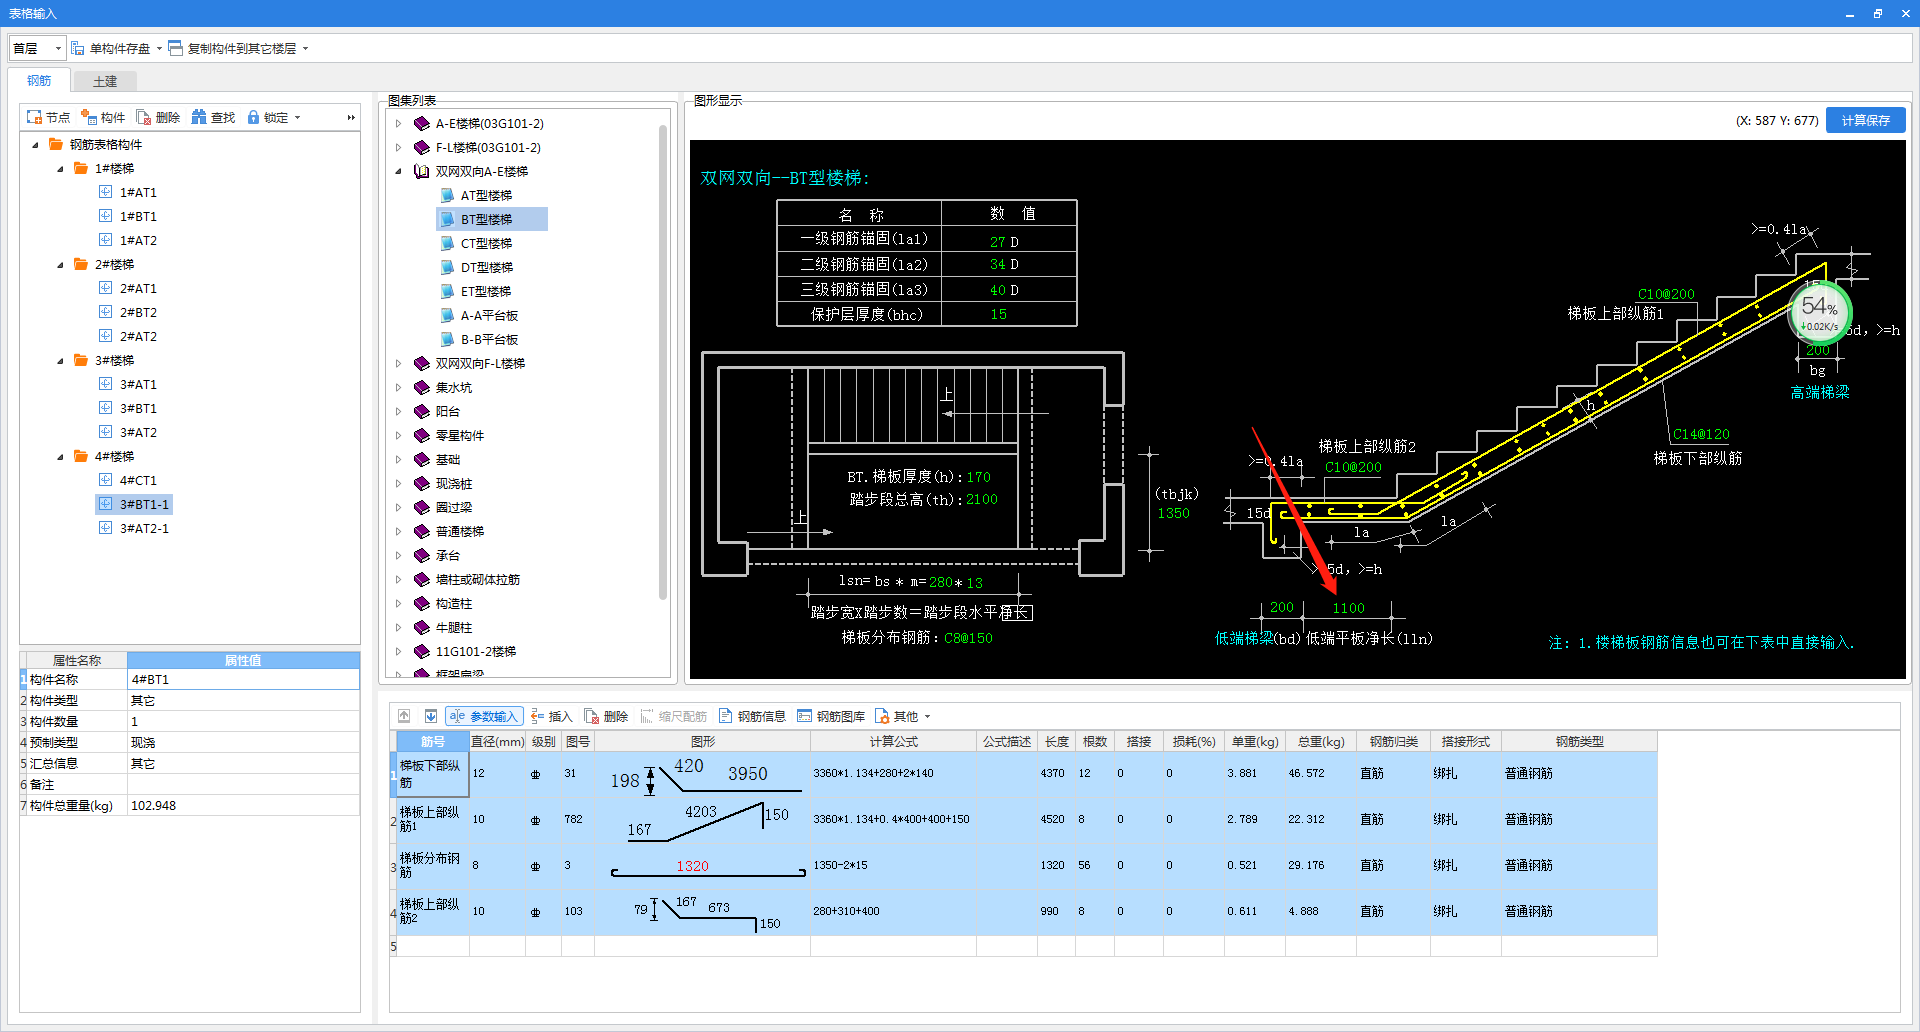The image size is (1920, 1032).
Task: Click the 删除 icon in left toolbar
Action: point(144,117)
